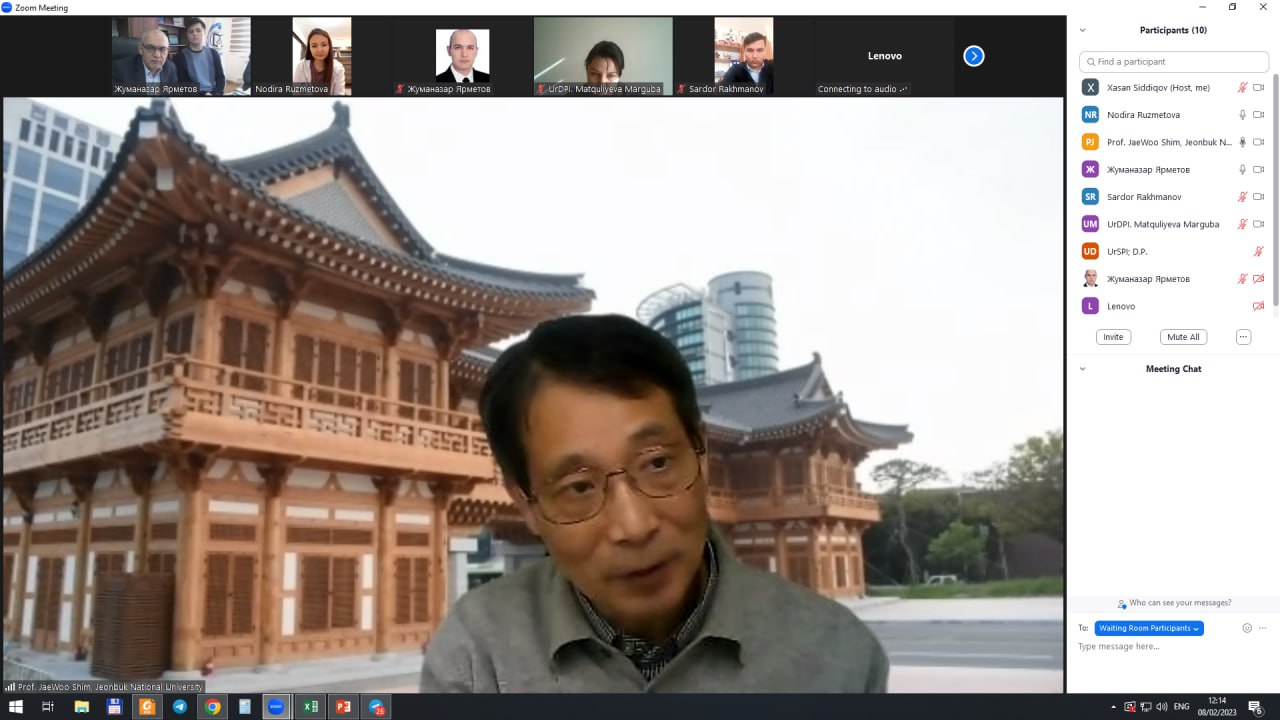This screenshot has height=720, width=1280.
Task: Open Google Chrome from the taskbar
Action: point(213,707)
